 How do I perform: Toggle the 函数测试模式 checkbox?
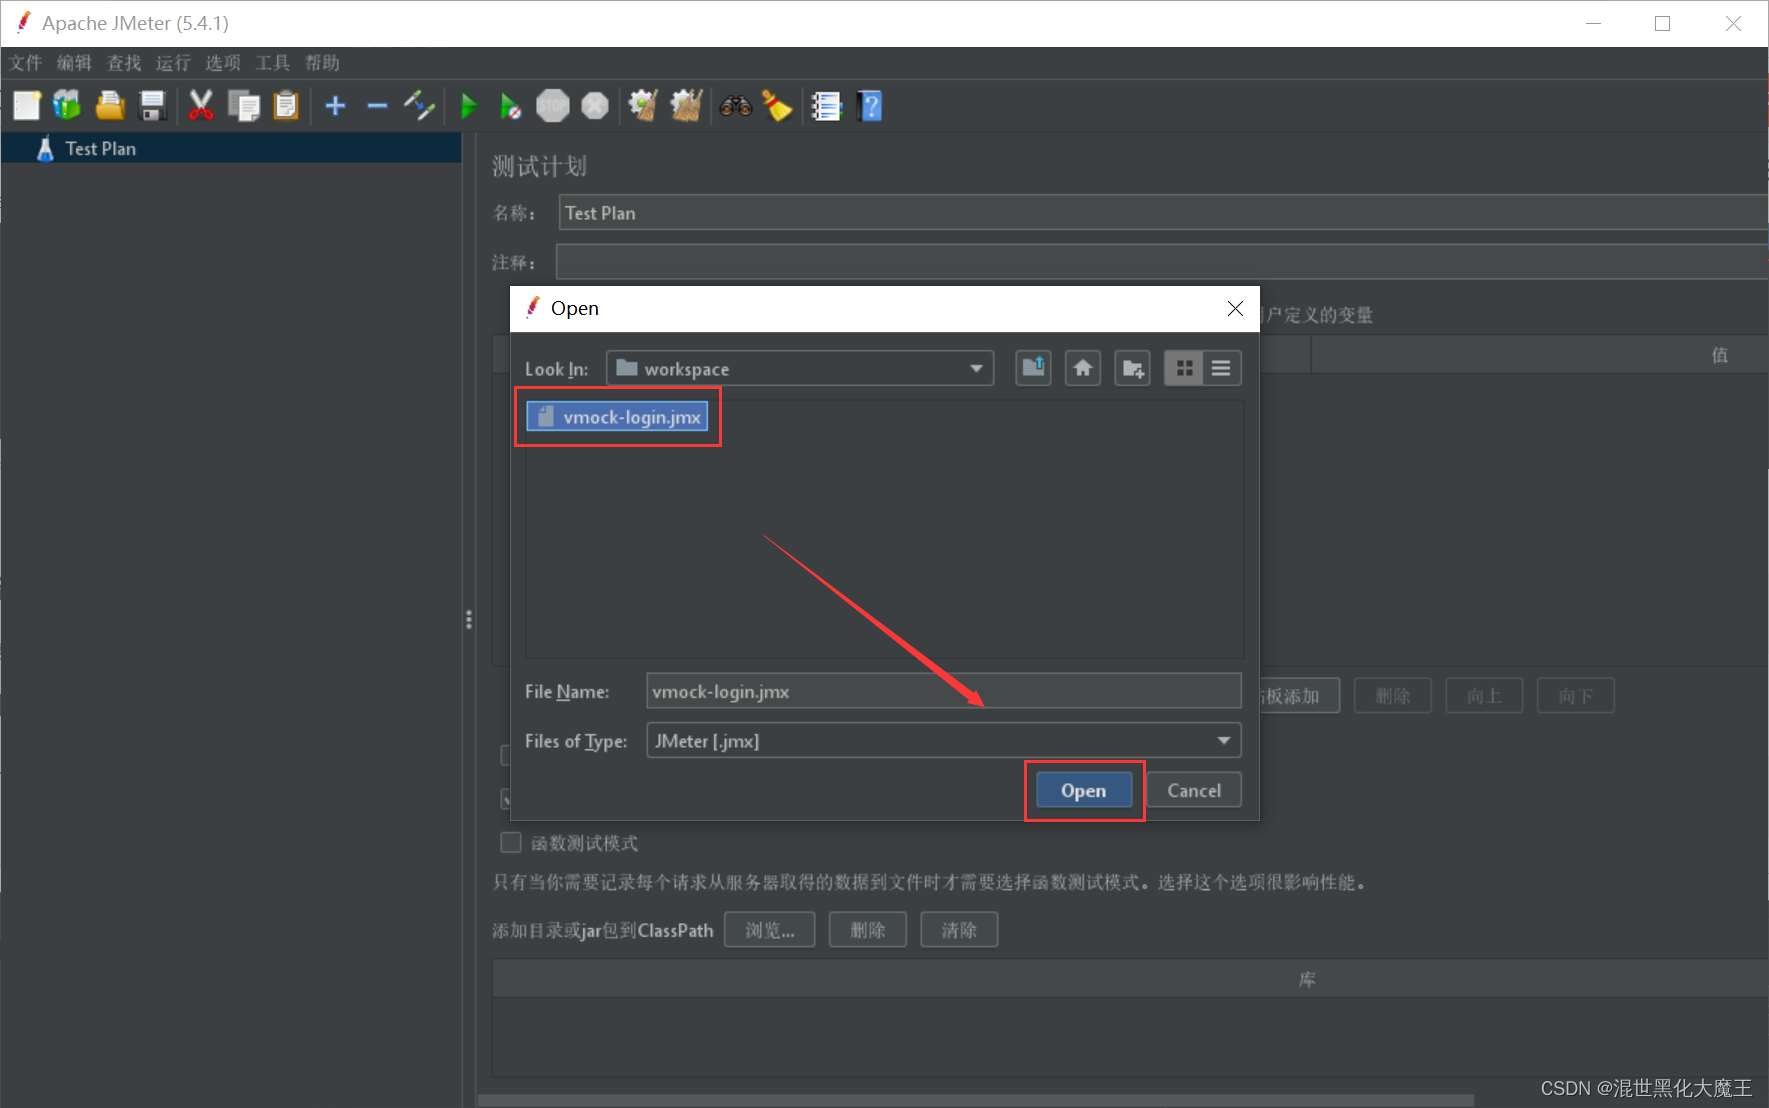[x=511, y=842]
